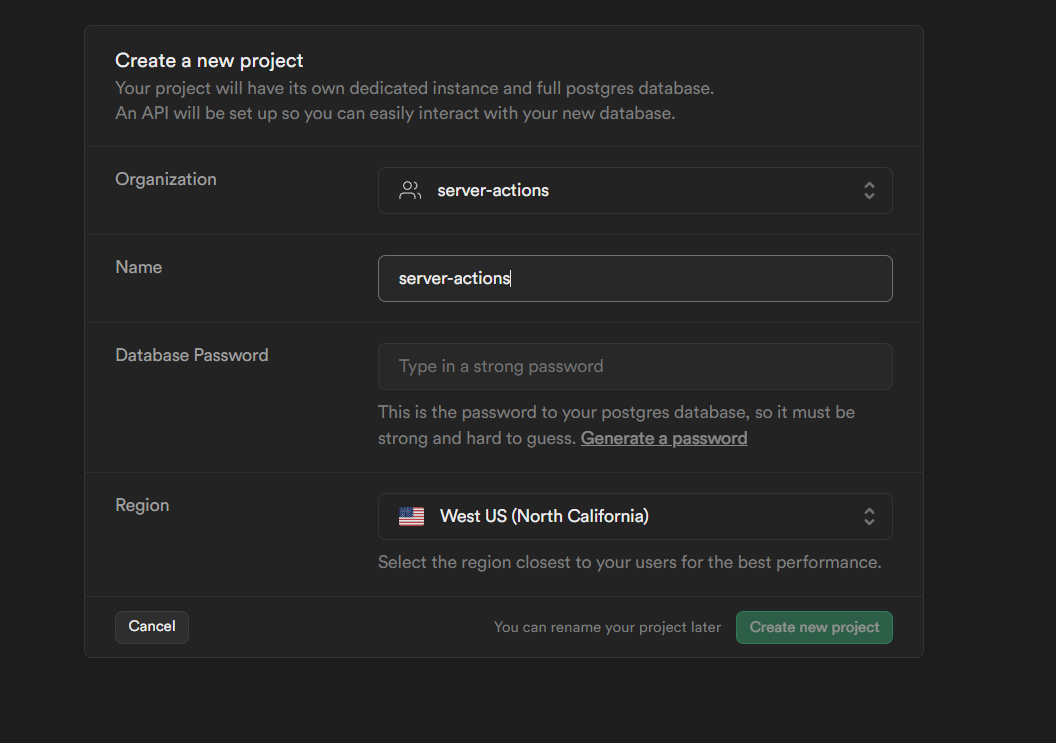Click the Create new project button
This screenshot has width=1056, height=743.
coord(814,627)
